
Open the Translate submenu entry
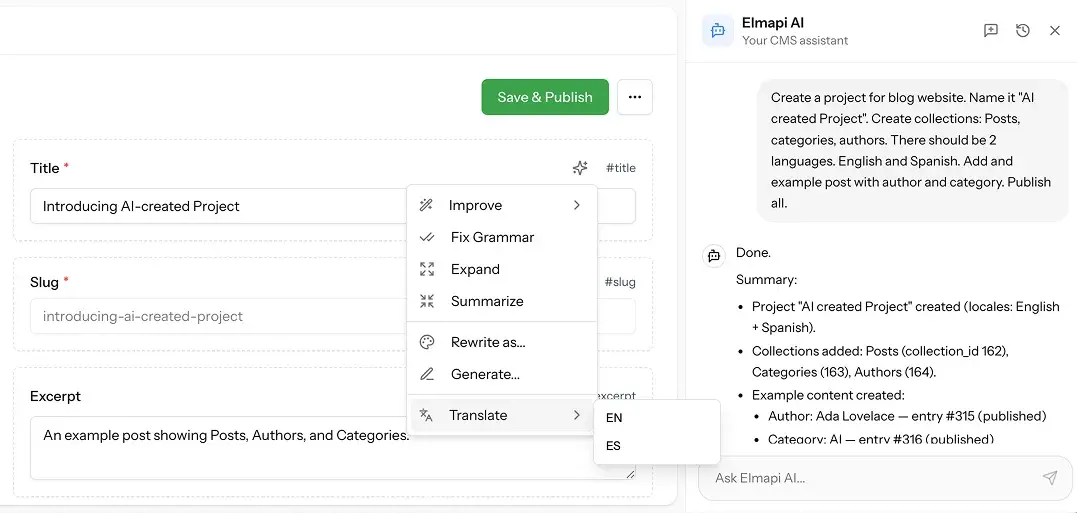[502, 415]
